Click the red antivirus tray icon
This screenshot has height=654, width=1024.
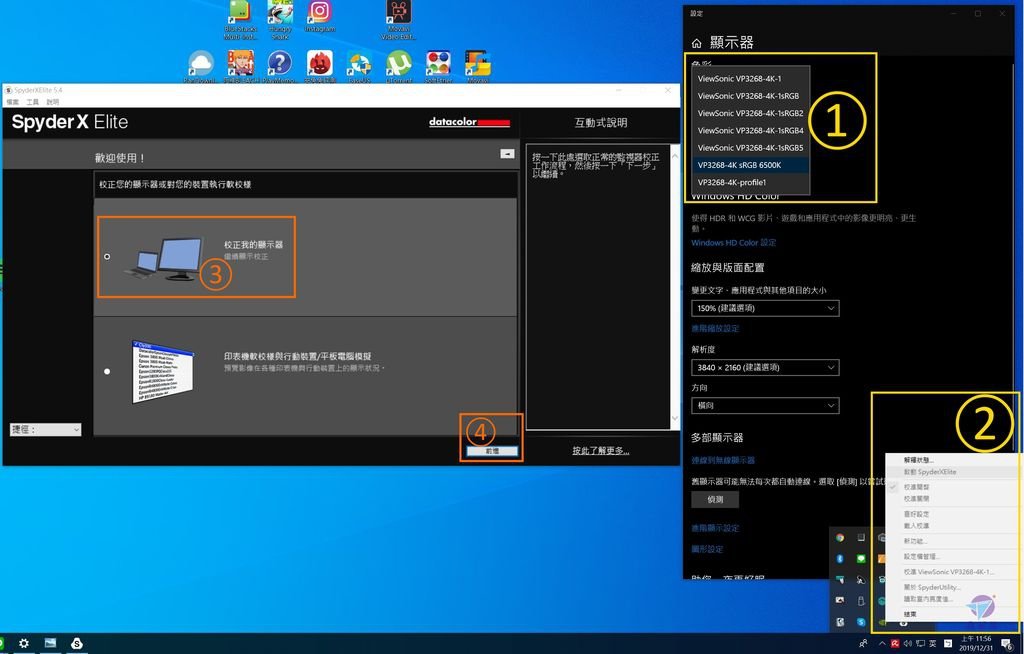pyautogui.click(x=895, y=644)
